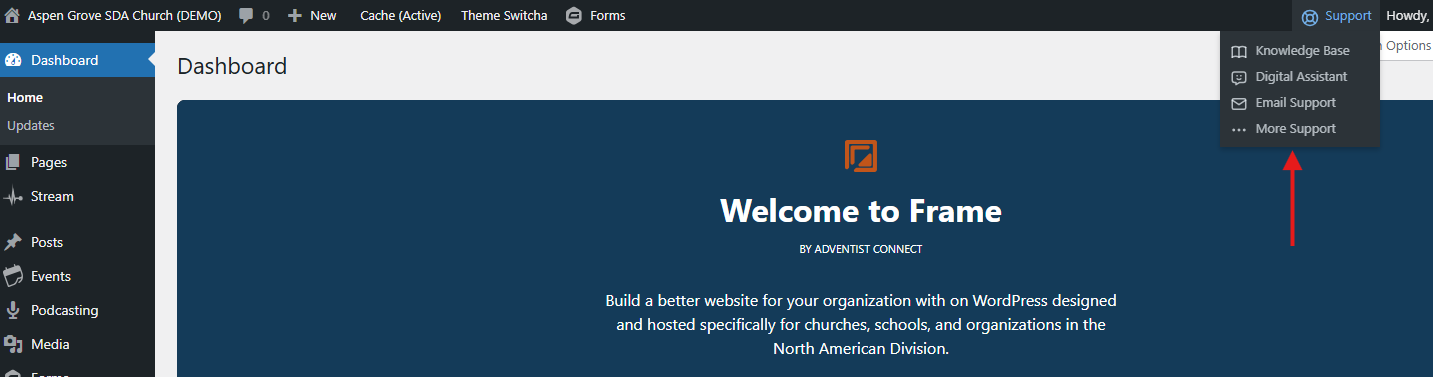Open the Cache (Active) toolbar item
This screenshot has width=1433, height=377.
click(x=400, y=16)
